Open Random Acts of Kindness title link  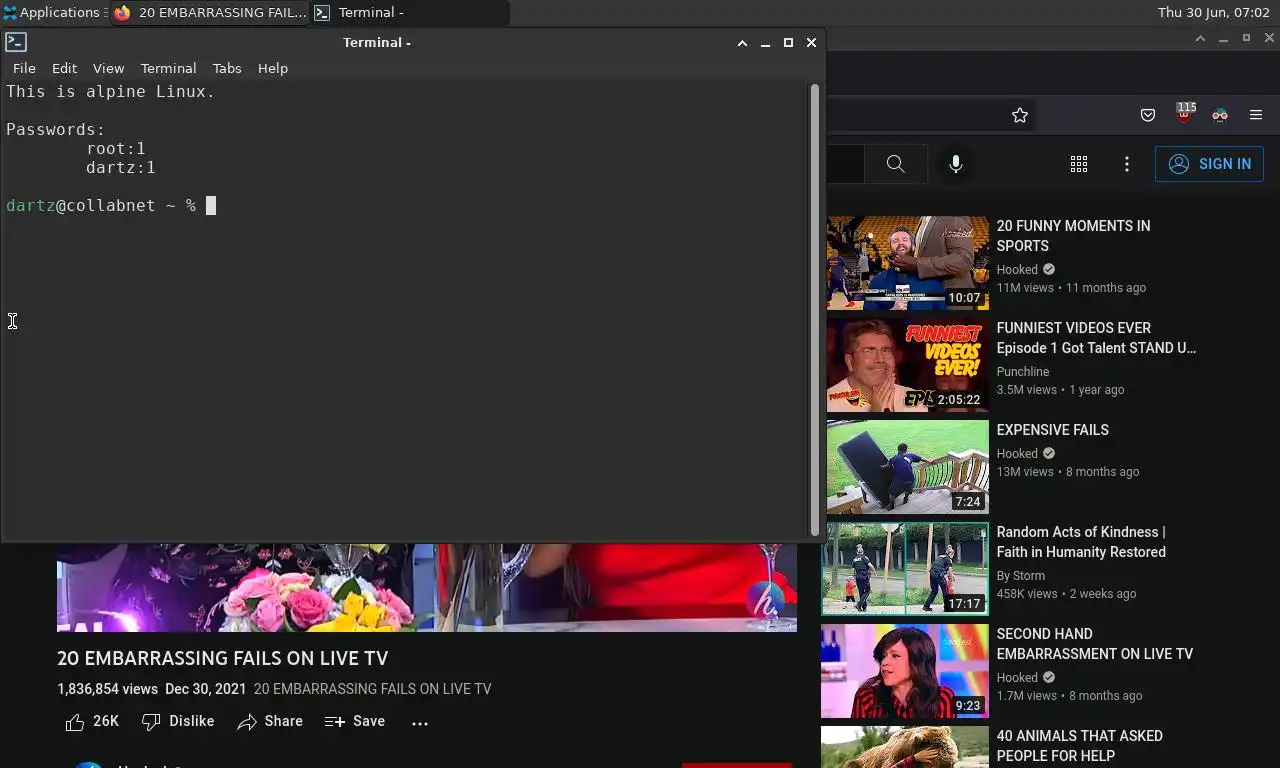(1081, 542)
